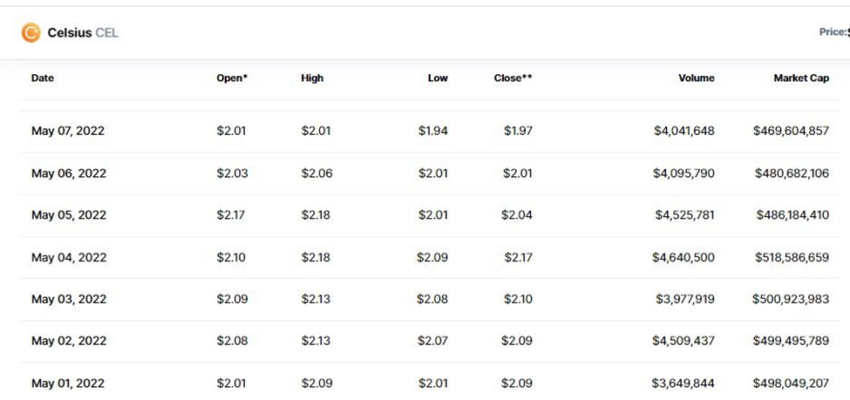The image size is (850, 400).
Task: Click the High column header
Action: (x=312, y=78)
